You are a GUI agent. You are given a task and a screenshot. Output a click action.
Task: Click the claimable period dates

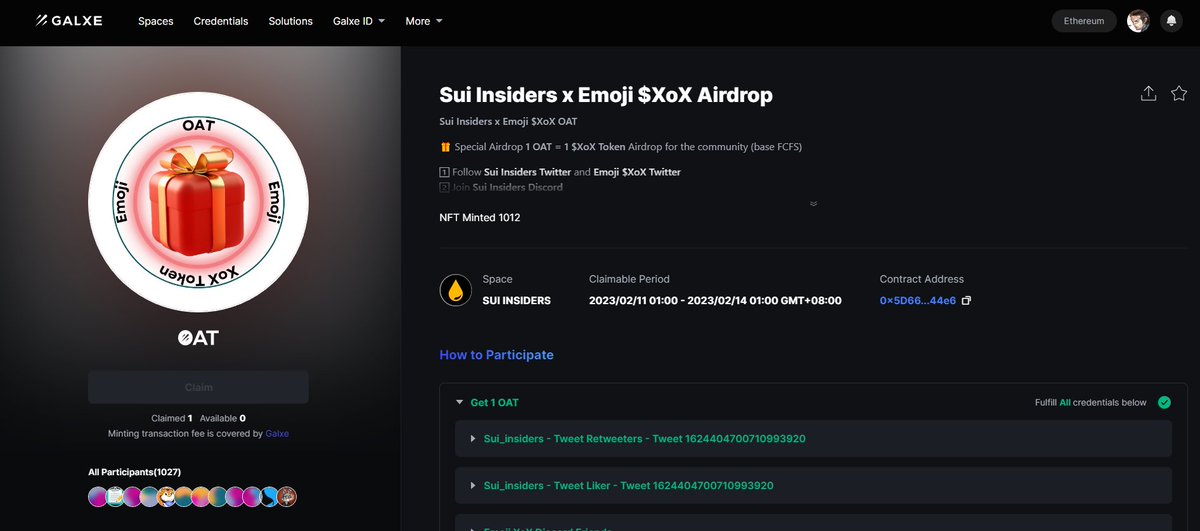(715, 300)
